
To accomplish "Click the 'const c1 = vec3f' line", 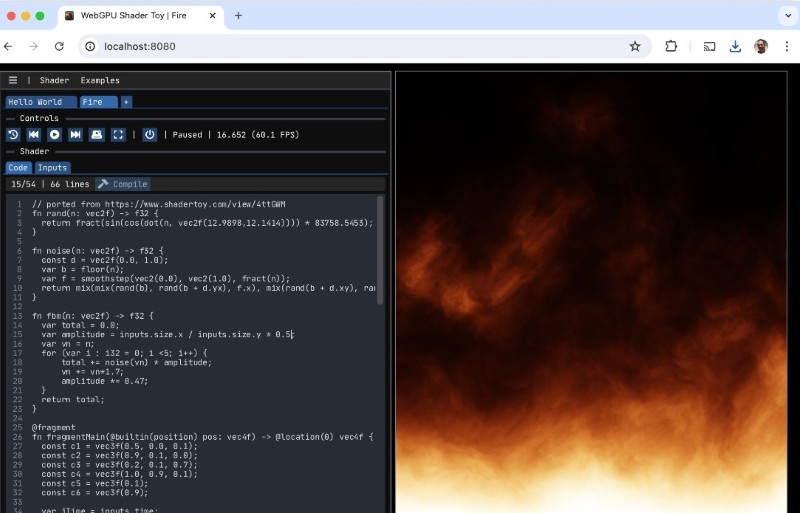I will click(119, 446).
